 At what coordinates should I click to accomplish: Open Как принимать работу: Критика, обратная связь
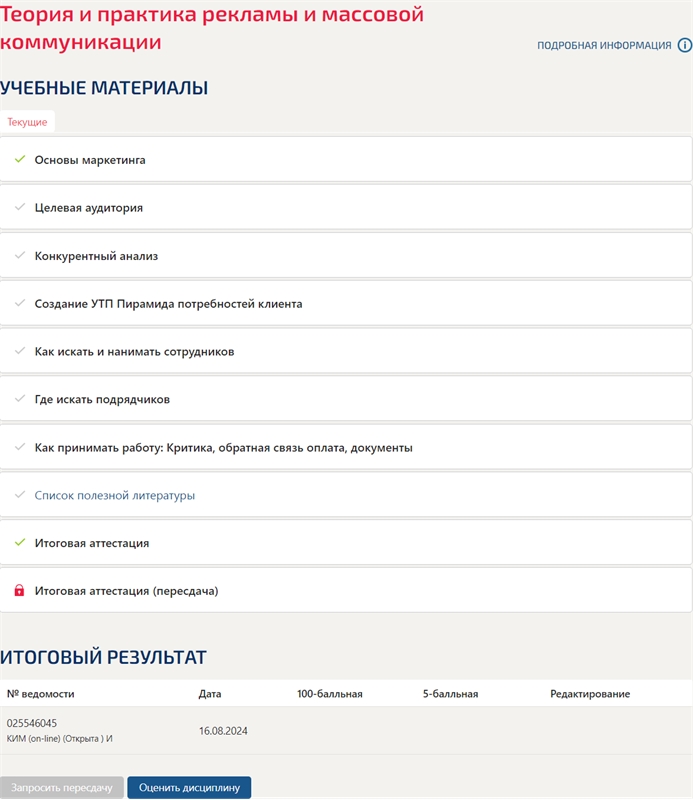point(224,447)
